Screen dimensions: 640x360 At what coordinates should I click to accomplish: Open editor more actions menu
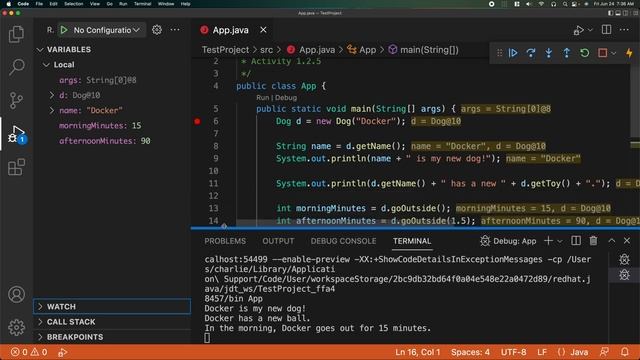pyautogui.click(x=624, y=30)
